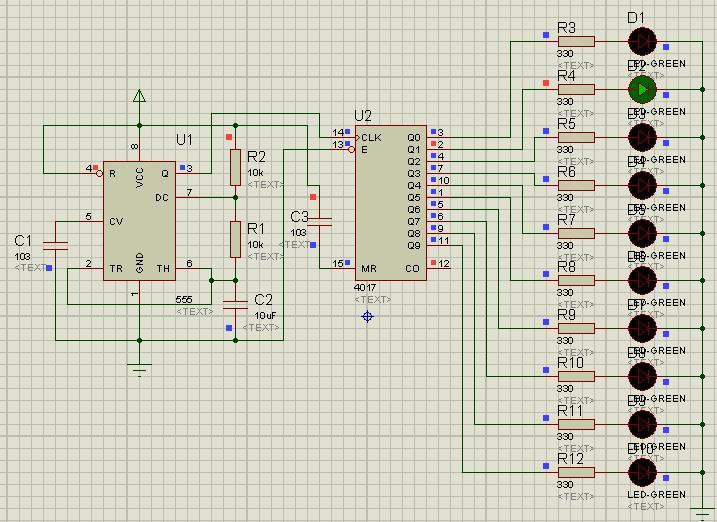Select capacitor C1 symbol

pyautogui.click(x=55, y=246)
